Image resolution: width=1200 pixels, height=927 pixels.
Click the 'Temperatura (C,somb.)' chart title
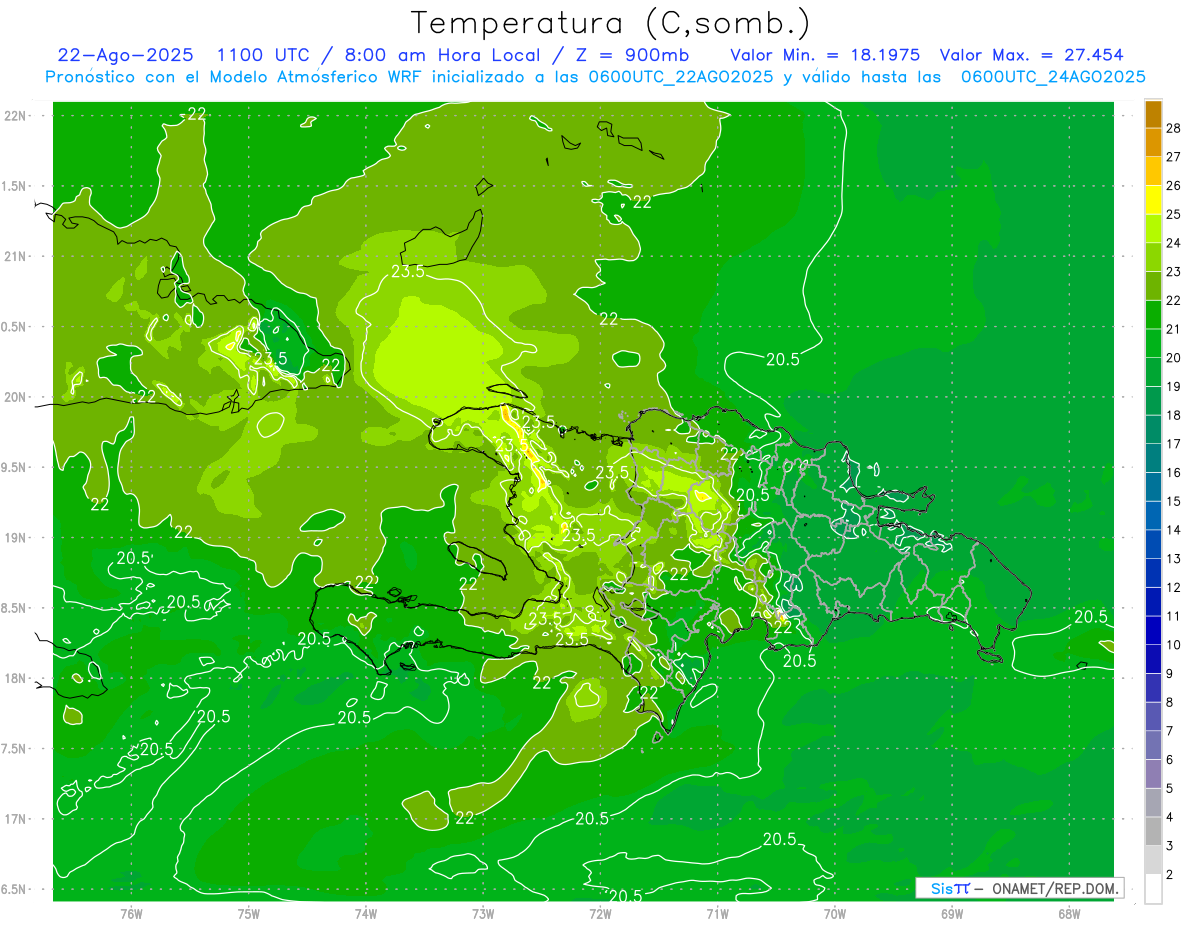[611, 23]
